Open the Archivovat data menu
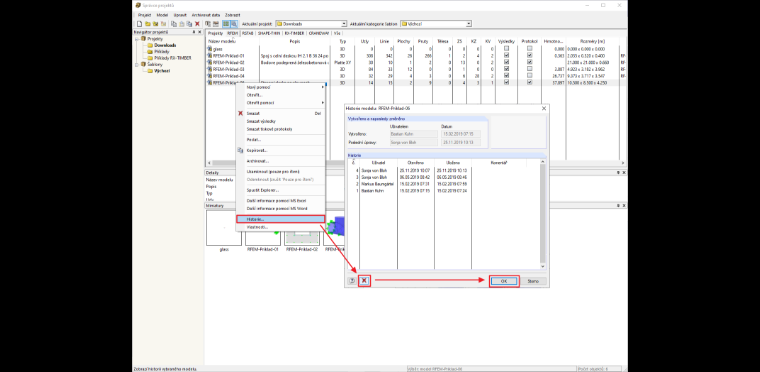760x372 pixels. (206, 15)
